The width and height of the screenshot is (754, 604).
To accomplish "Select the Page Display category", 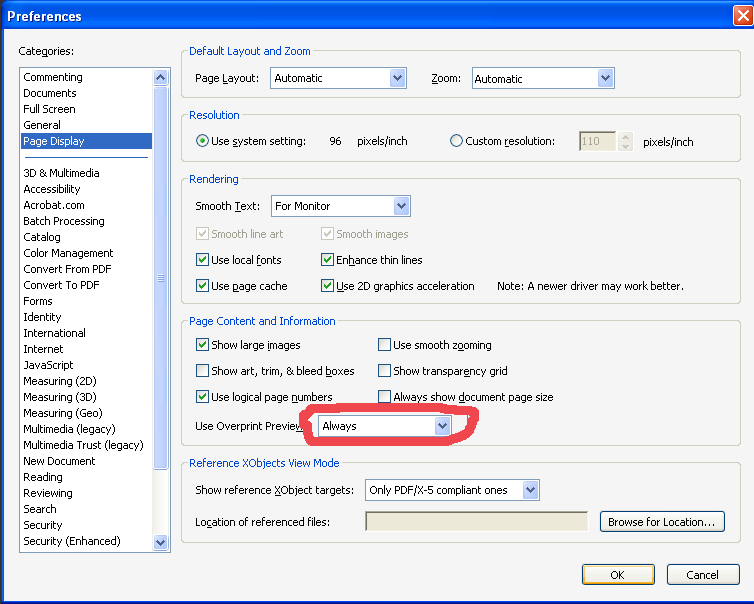I will [x=87, y=141].
